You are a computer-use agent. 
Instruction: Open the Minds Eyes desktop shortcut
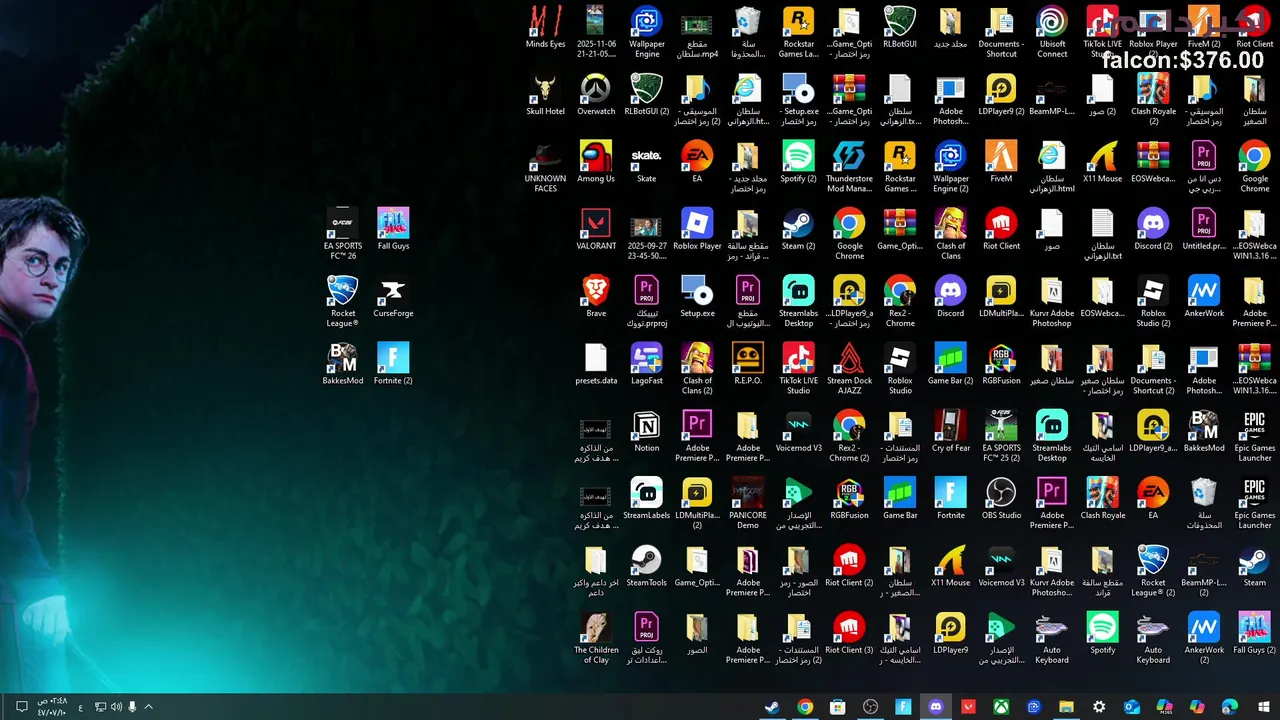(545, 28)
